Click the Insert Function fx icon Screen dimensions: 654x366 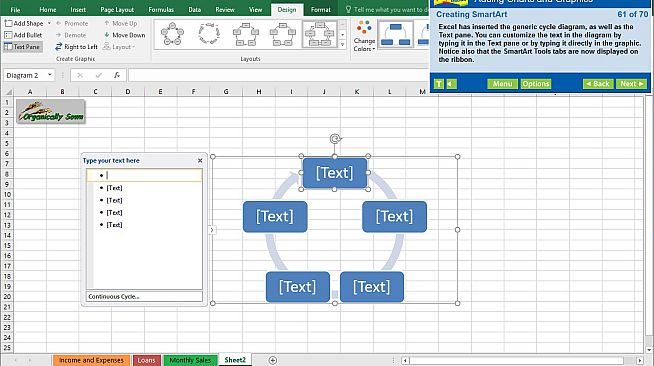[x=117, y=75]
